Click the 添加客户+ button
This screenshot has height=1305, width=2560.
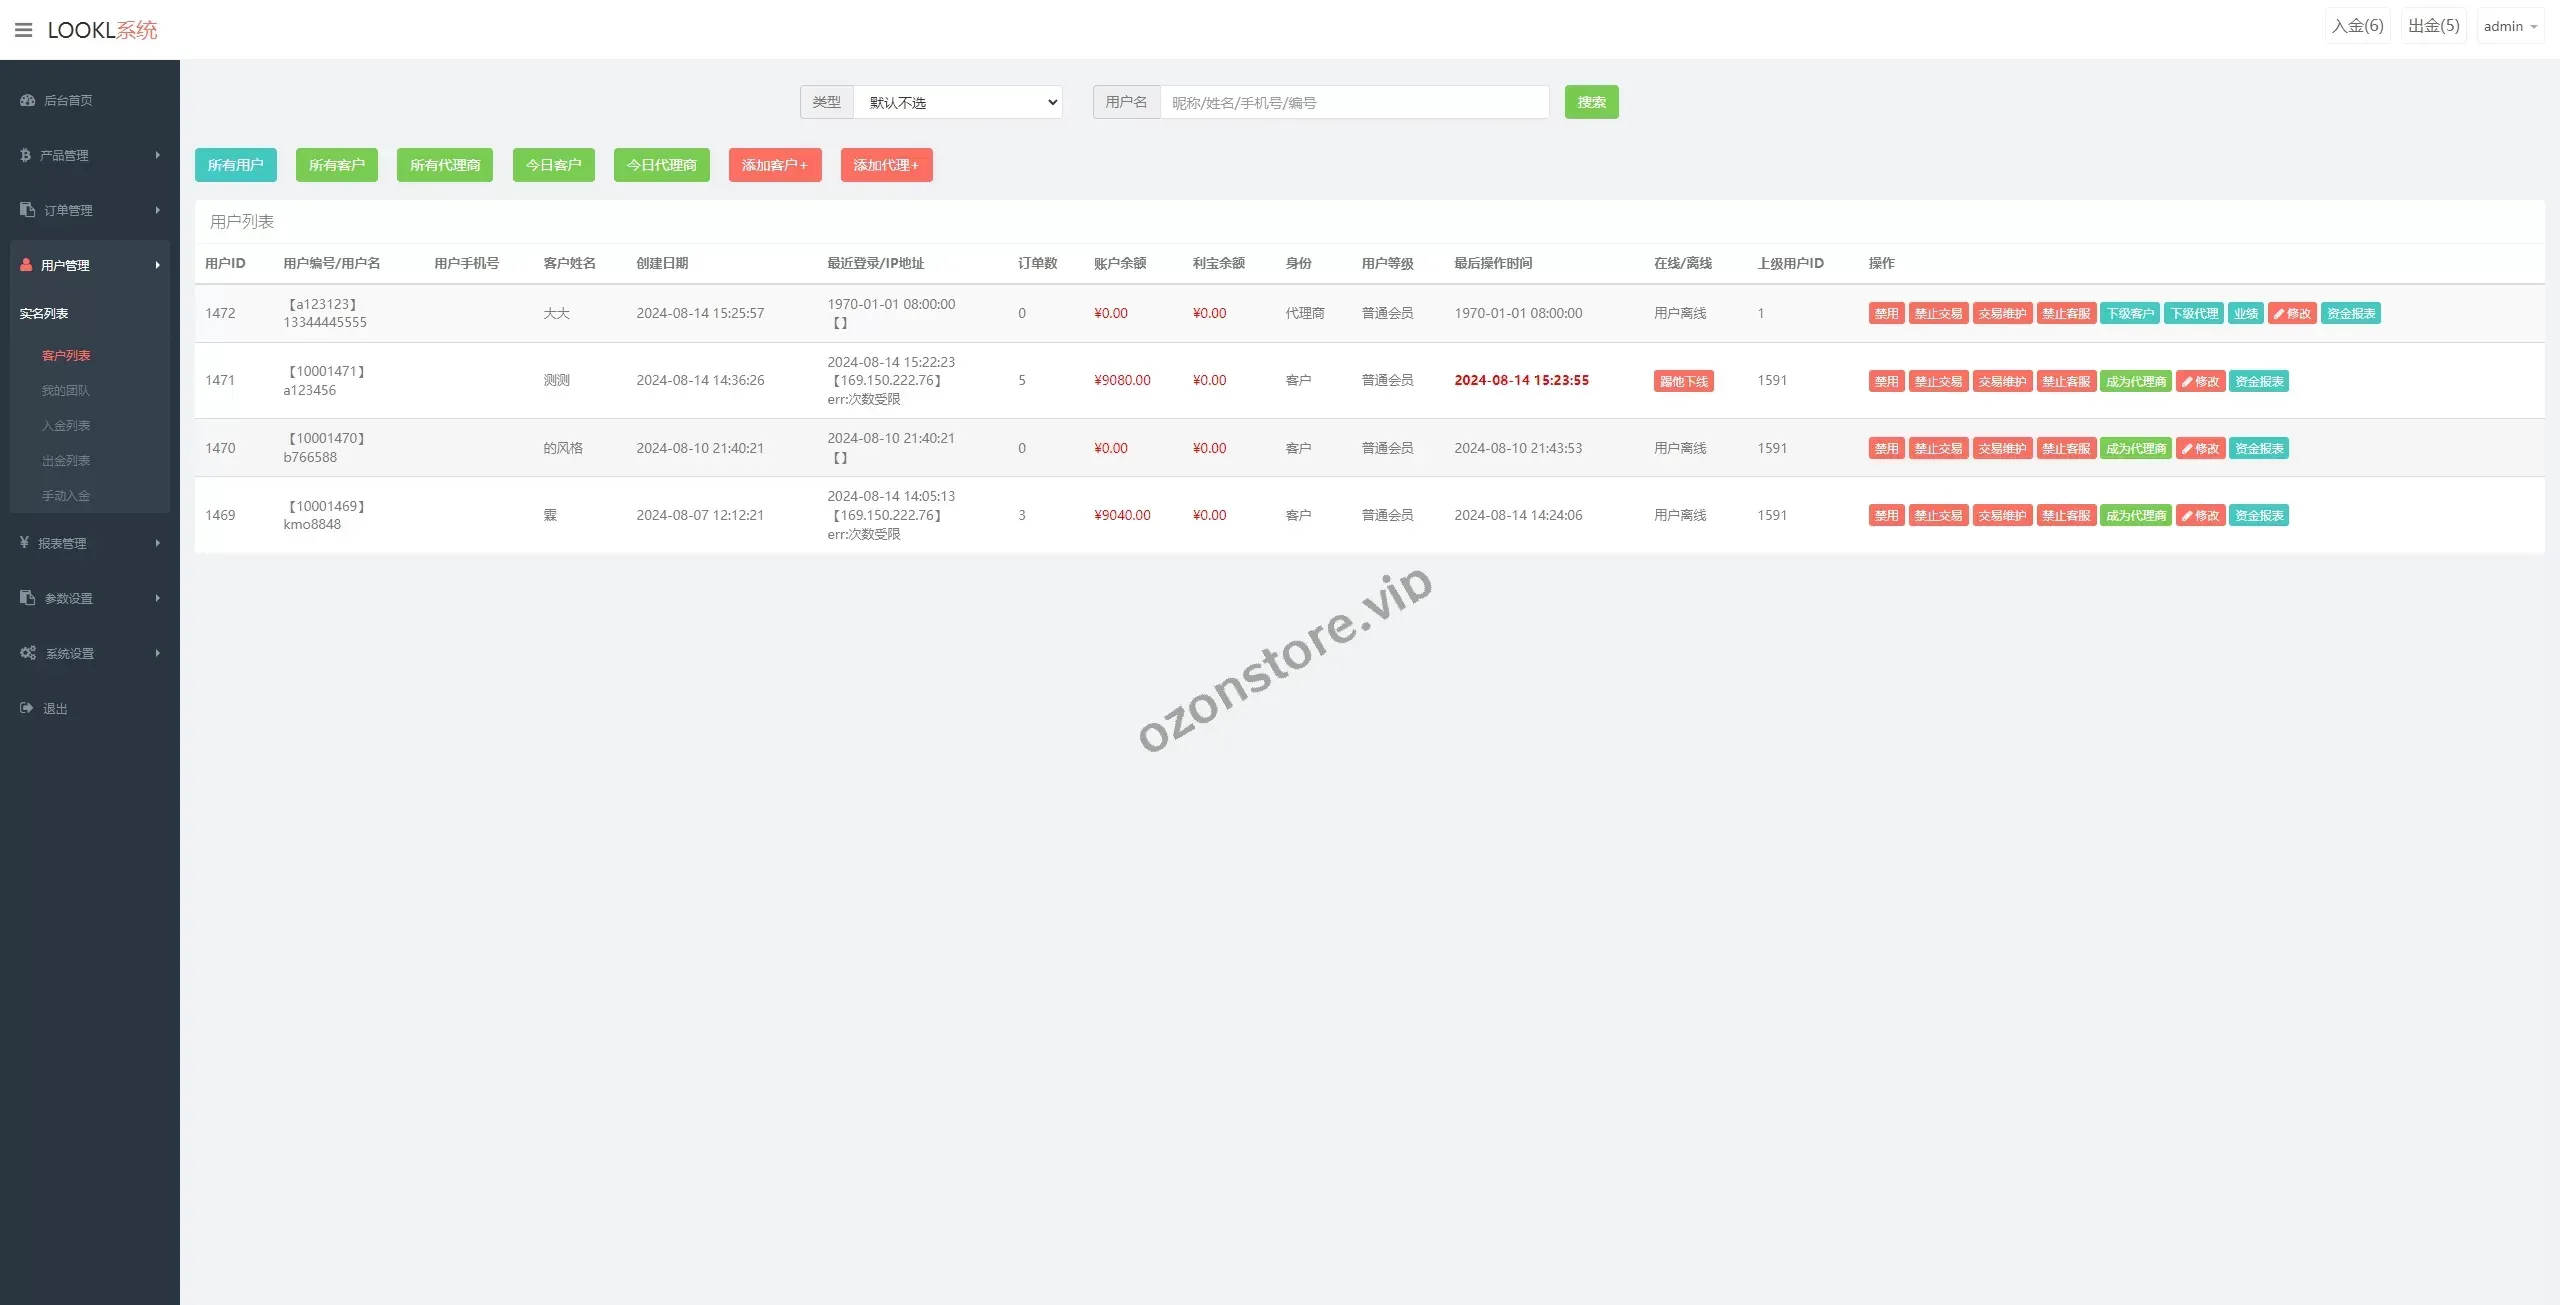[x=774, y=165]
